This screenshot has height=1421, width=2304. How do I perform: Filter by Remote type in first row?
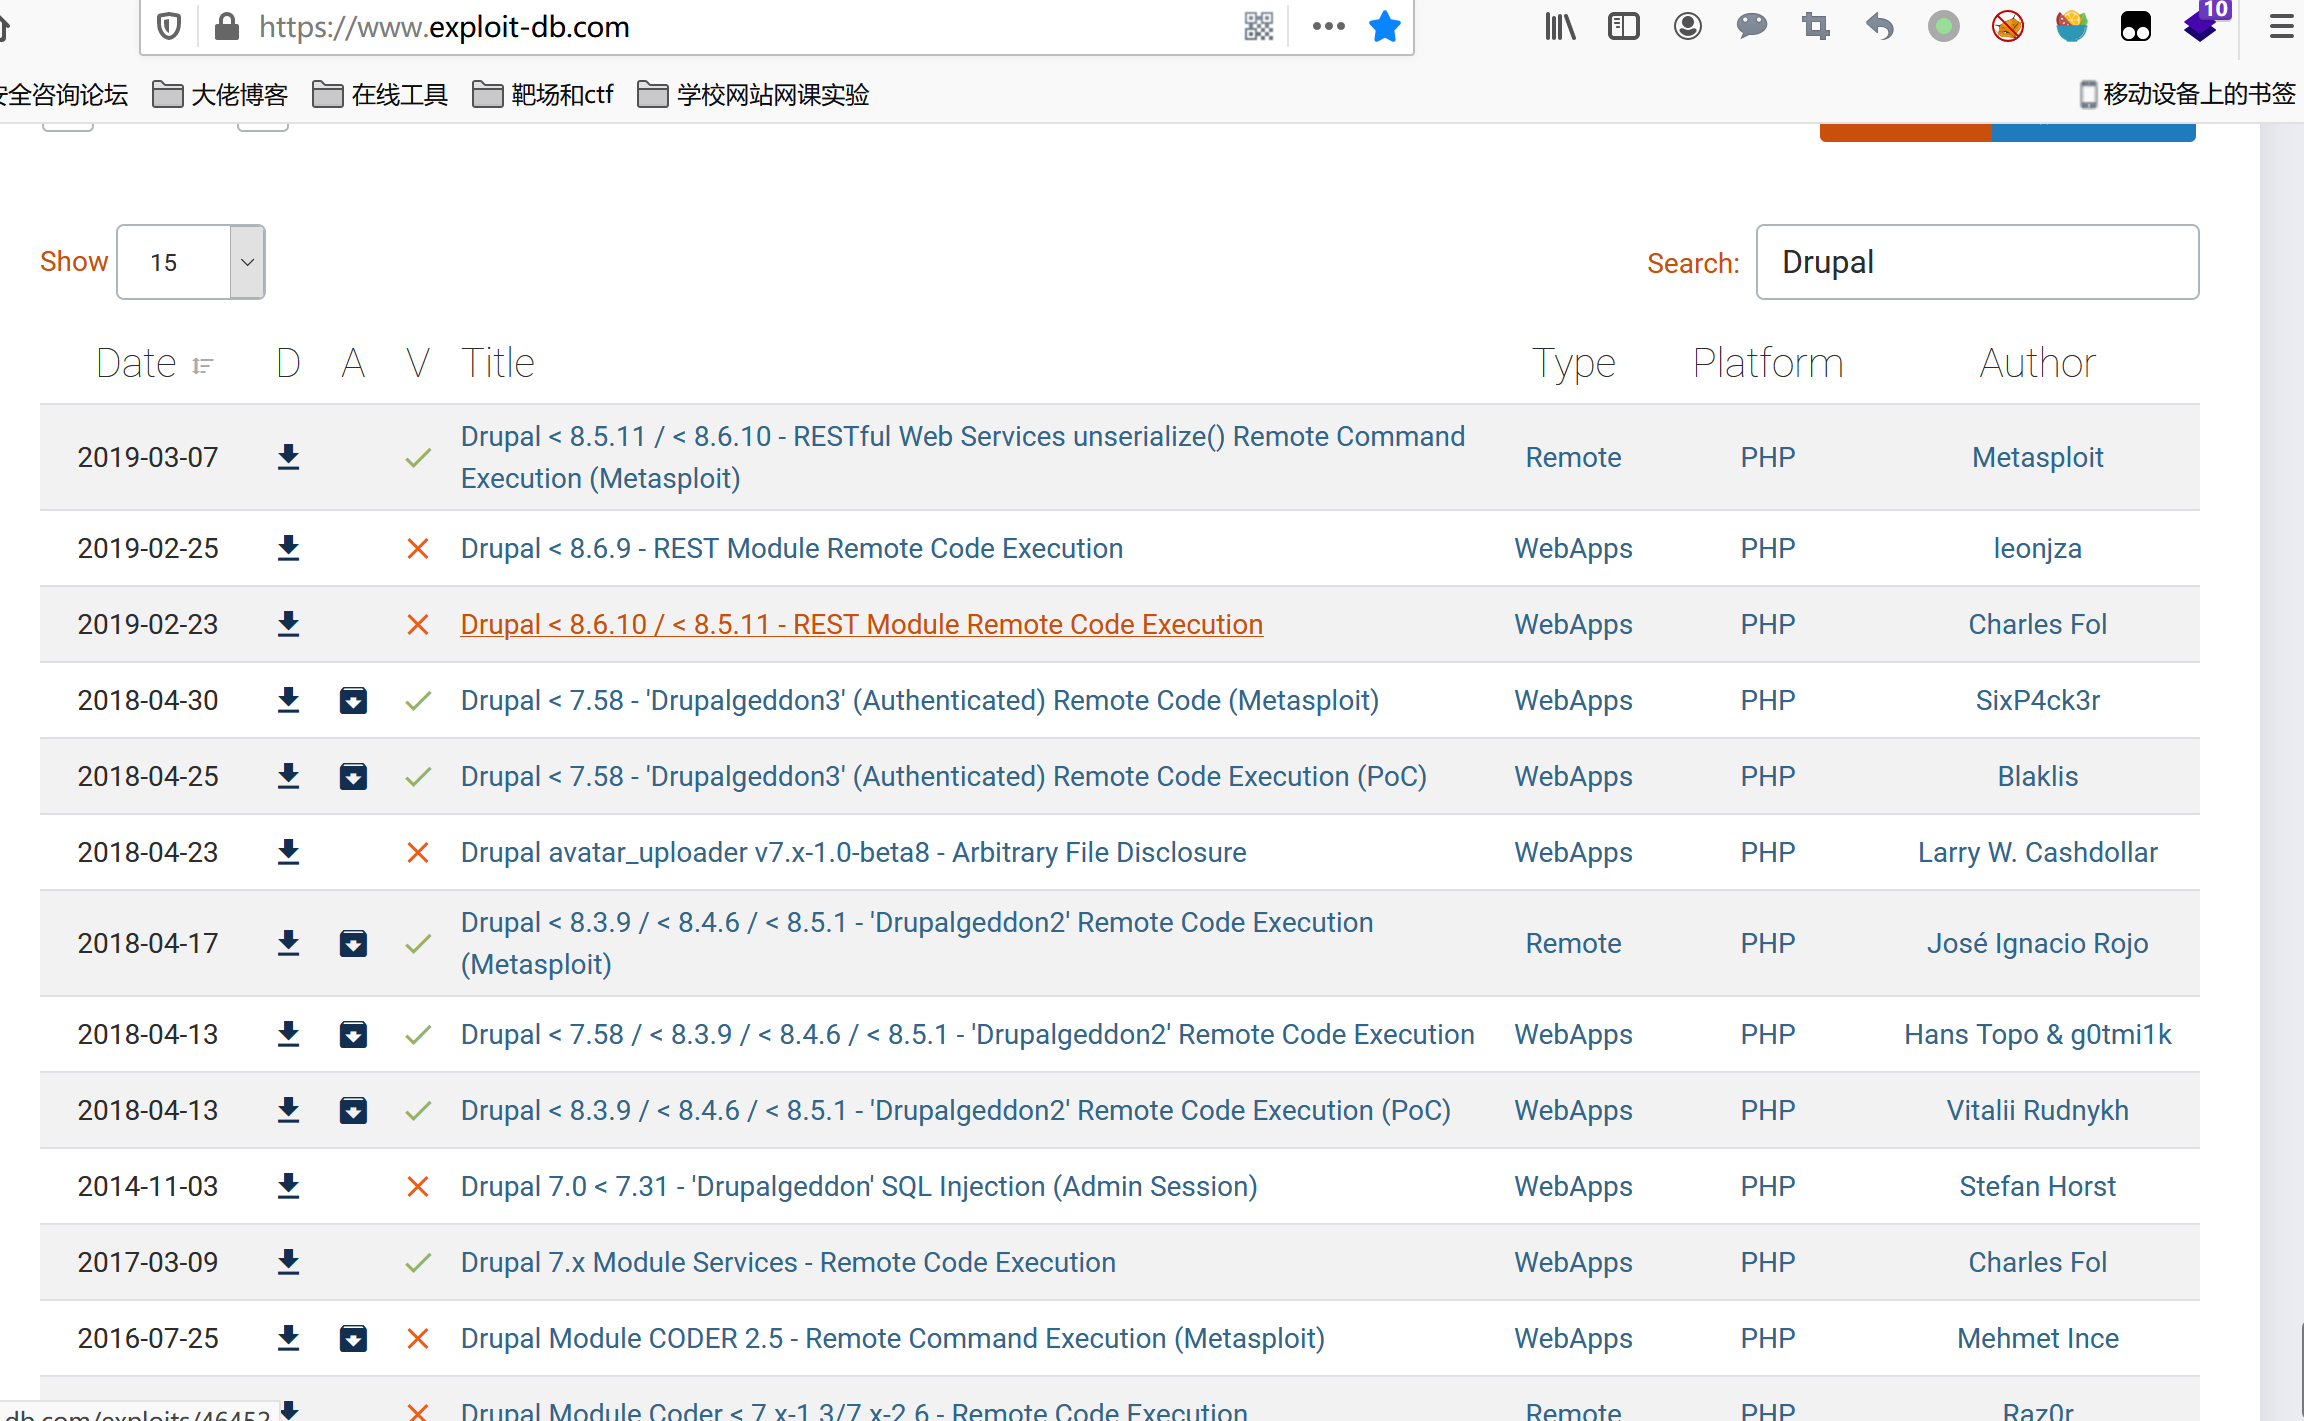tap(1573, 457)
